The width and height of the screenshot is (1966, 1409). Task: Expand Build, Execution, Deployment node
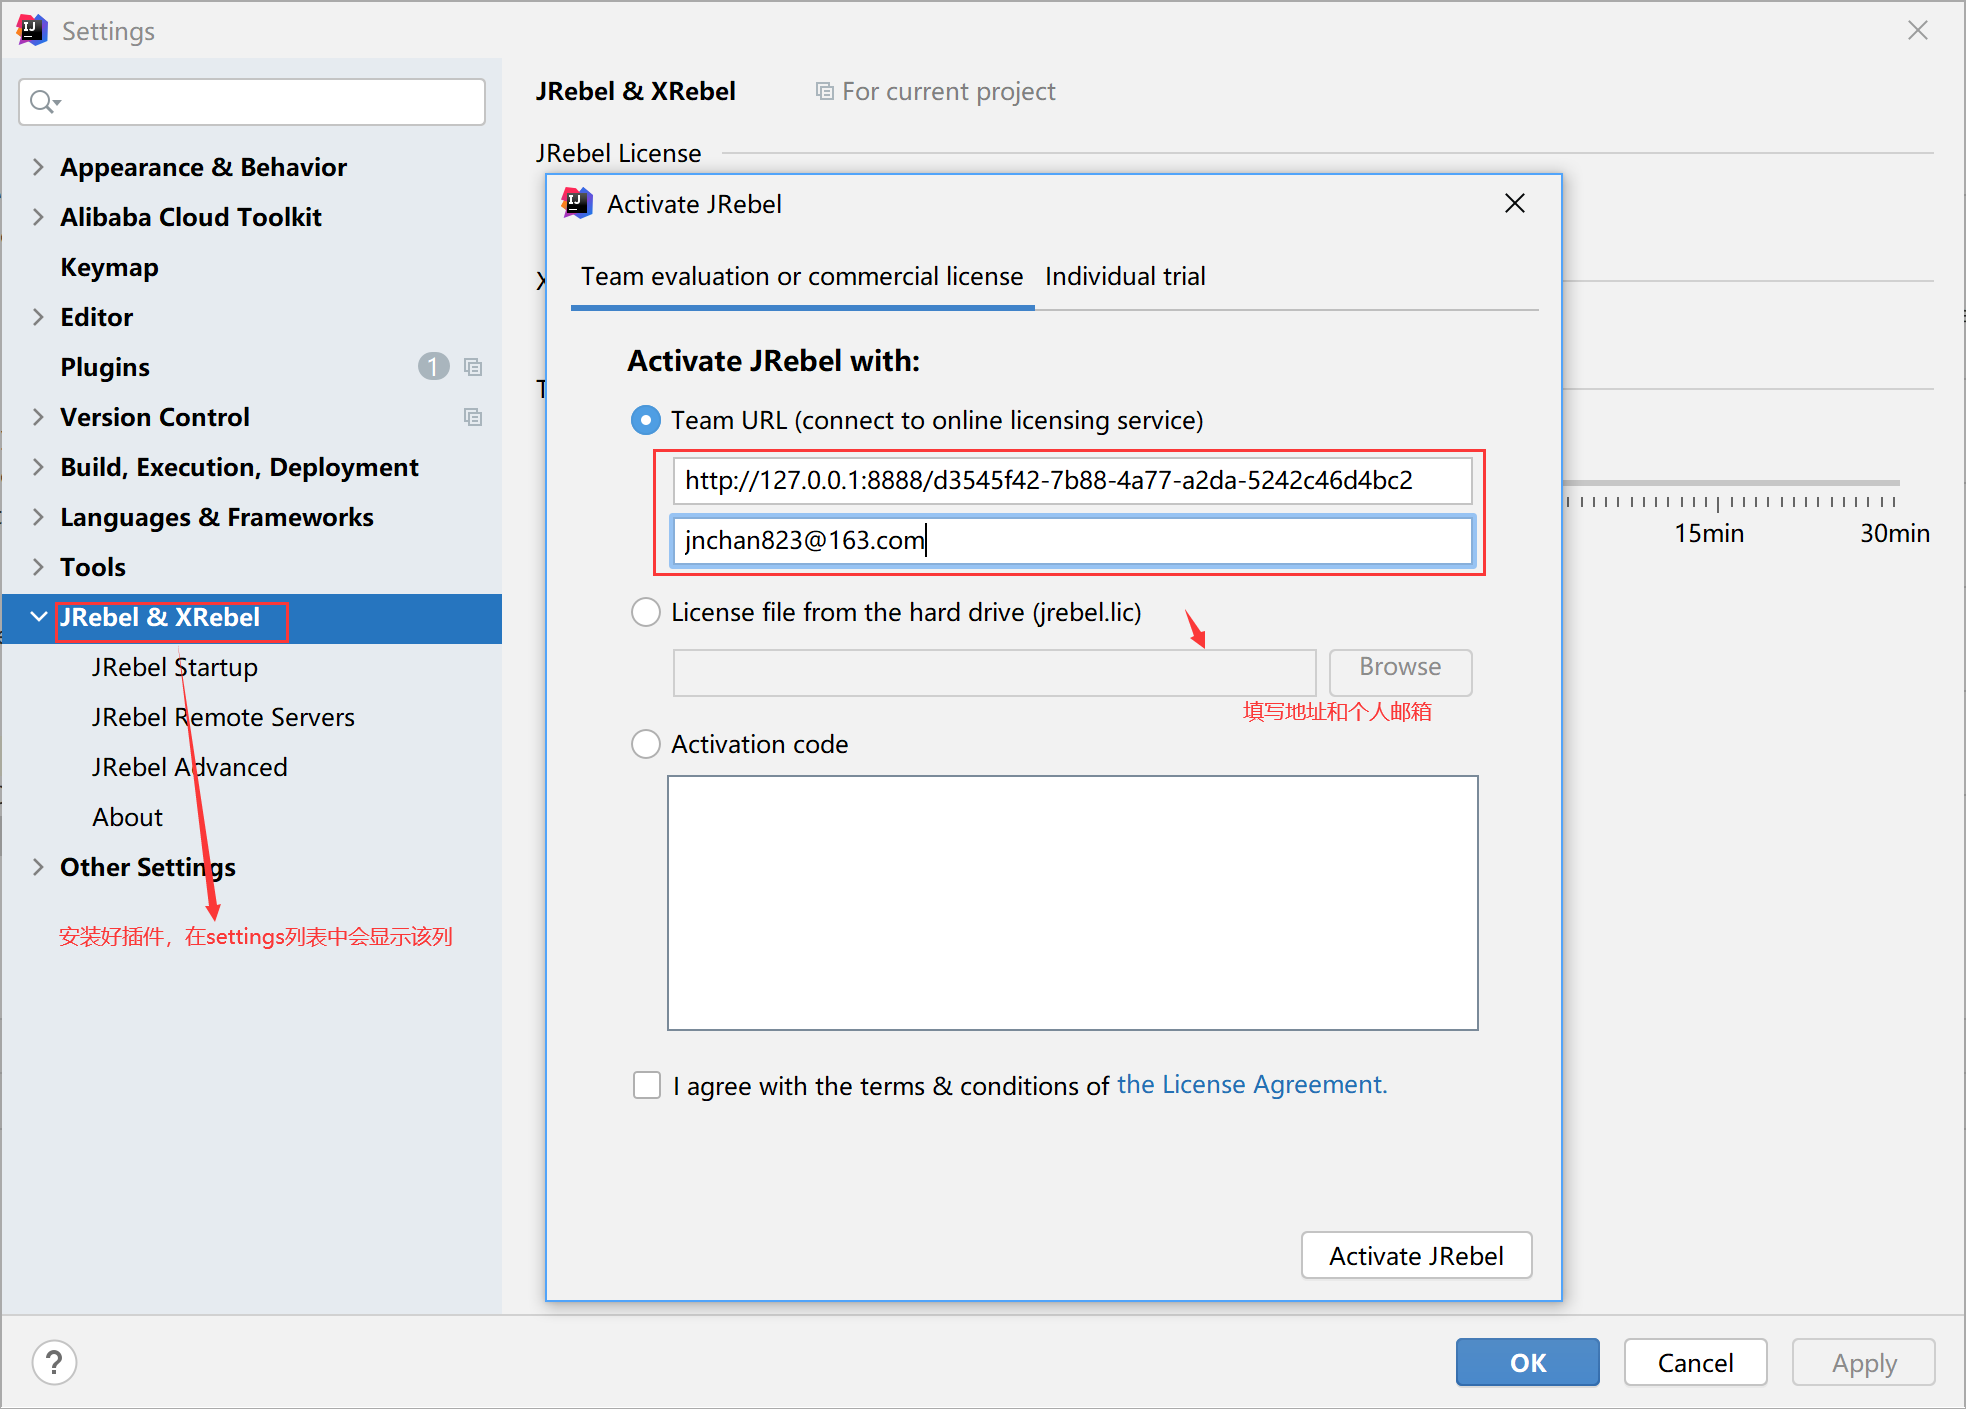pos(38,467)
